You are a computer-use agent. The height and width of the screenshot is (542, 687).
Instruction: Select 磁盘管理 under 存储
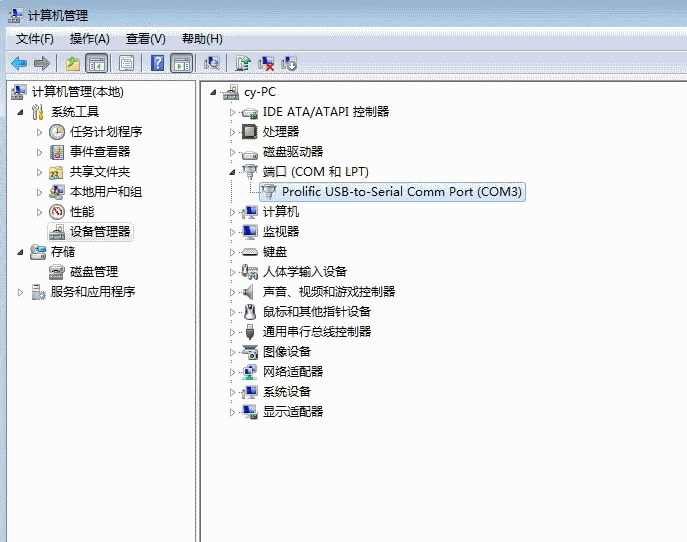tap(94, 272)
